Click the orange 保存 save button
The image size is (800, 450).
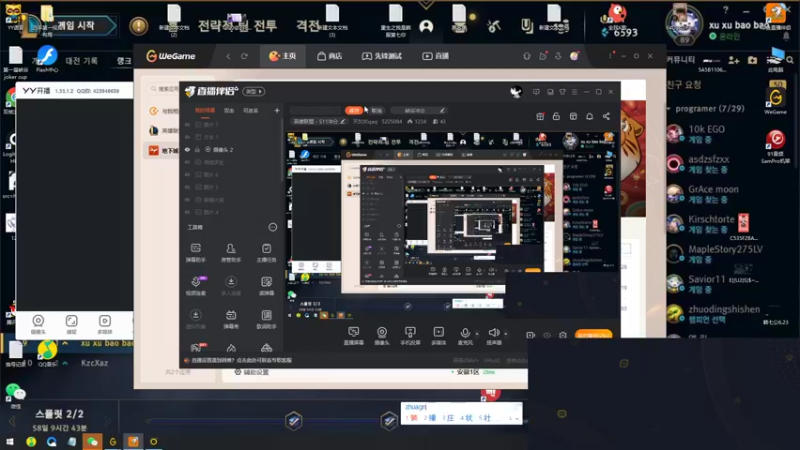tap(354, 110)
